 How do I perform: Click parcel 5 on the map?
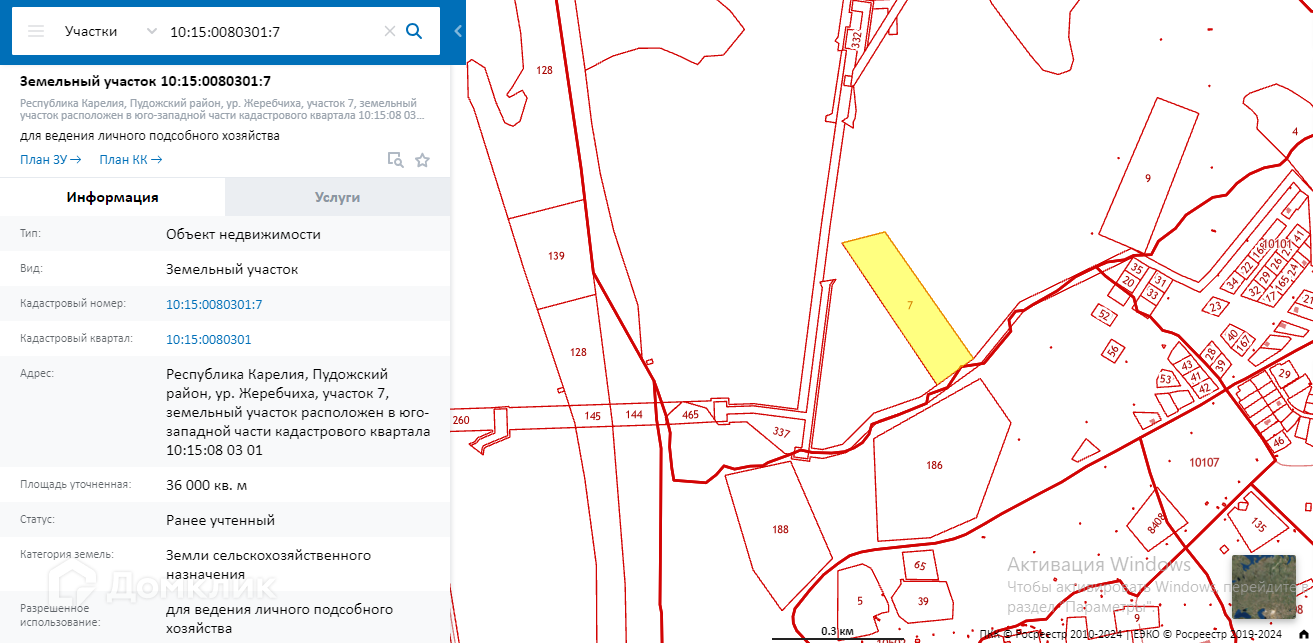click(859, 600)
